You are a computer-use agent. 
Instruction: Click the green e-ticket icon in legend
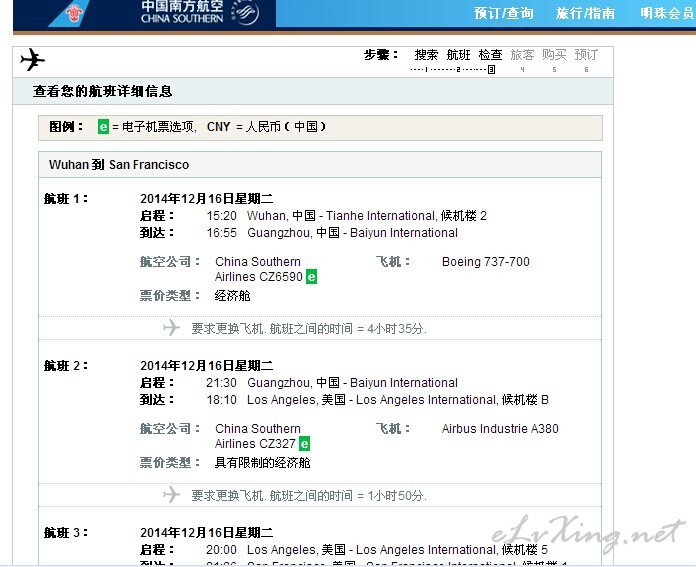click(103, 128)
